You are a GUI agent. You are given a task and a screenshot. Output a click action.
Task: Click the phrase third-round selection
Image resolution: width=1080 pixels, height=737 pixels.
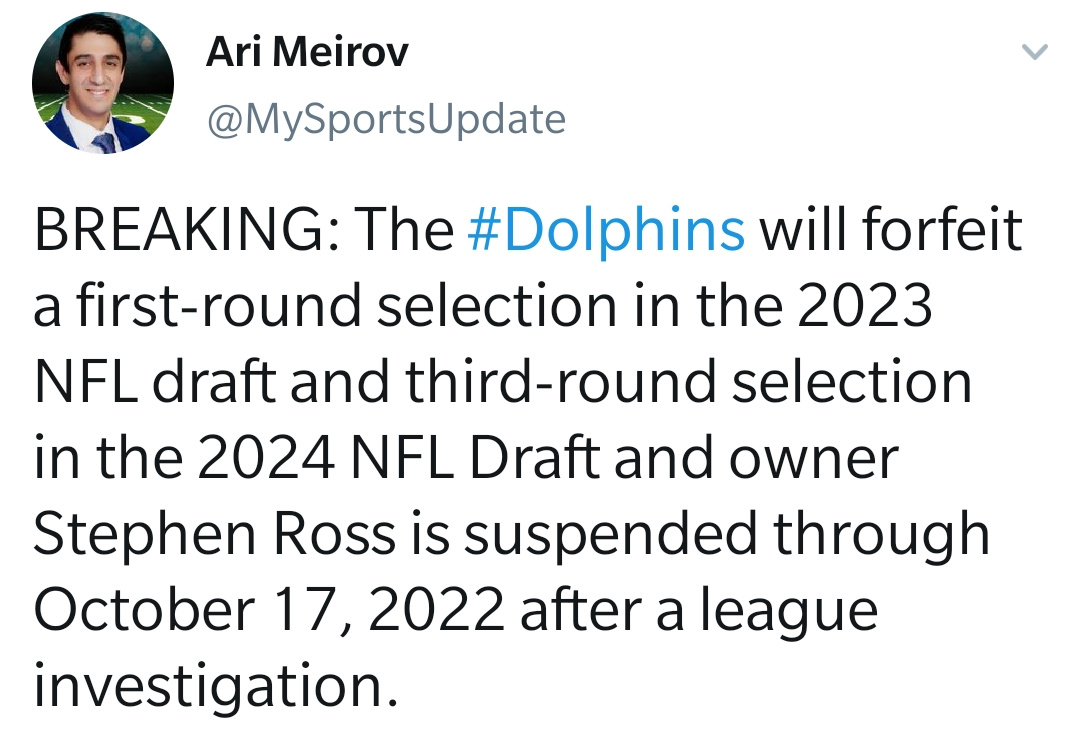[x=689, y=382]
